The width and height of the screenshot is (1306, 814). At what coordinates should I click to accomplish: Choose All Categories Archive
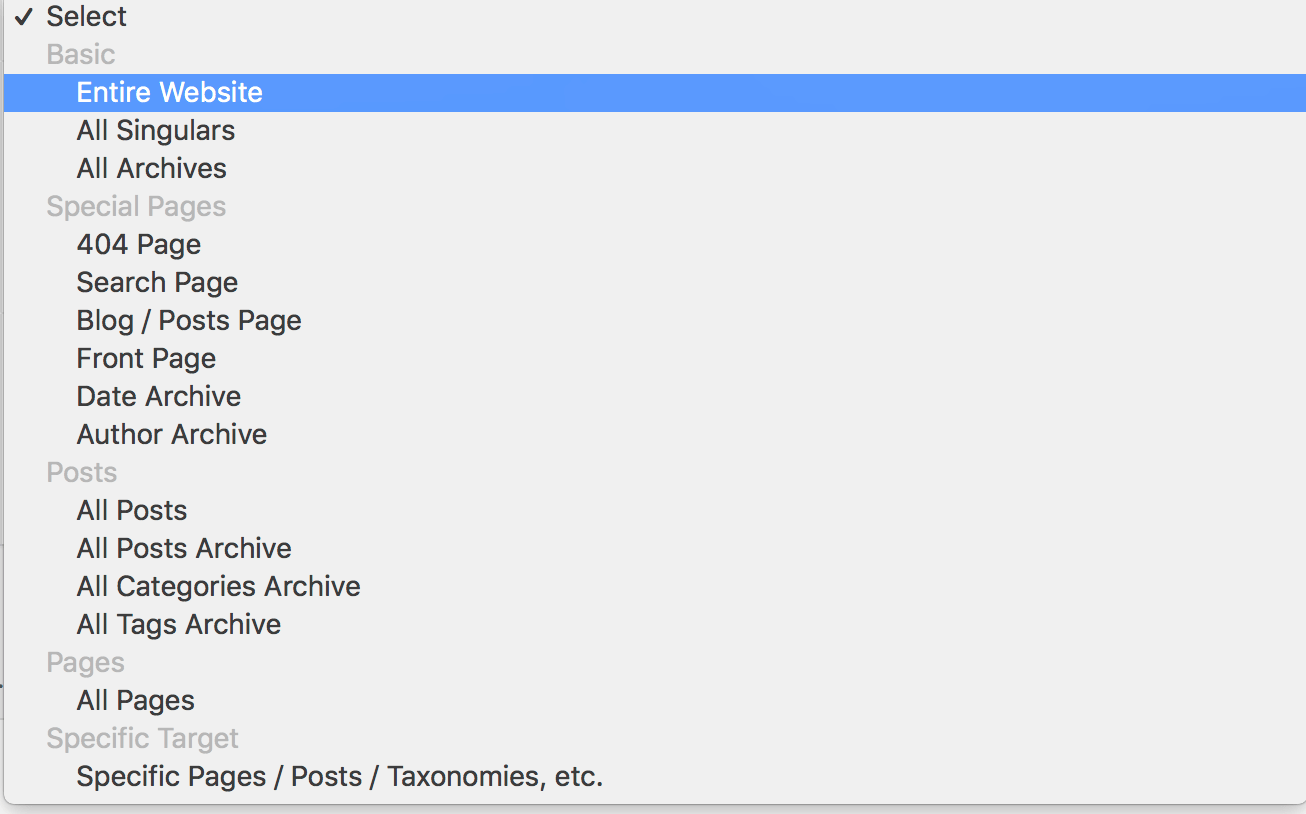coord(218,586)
